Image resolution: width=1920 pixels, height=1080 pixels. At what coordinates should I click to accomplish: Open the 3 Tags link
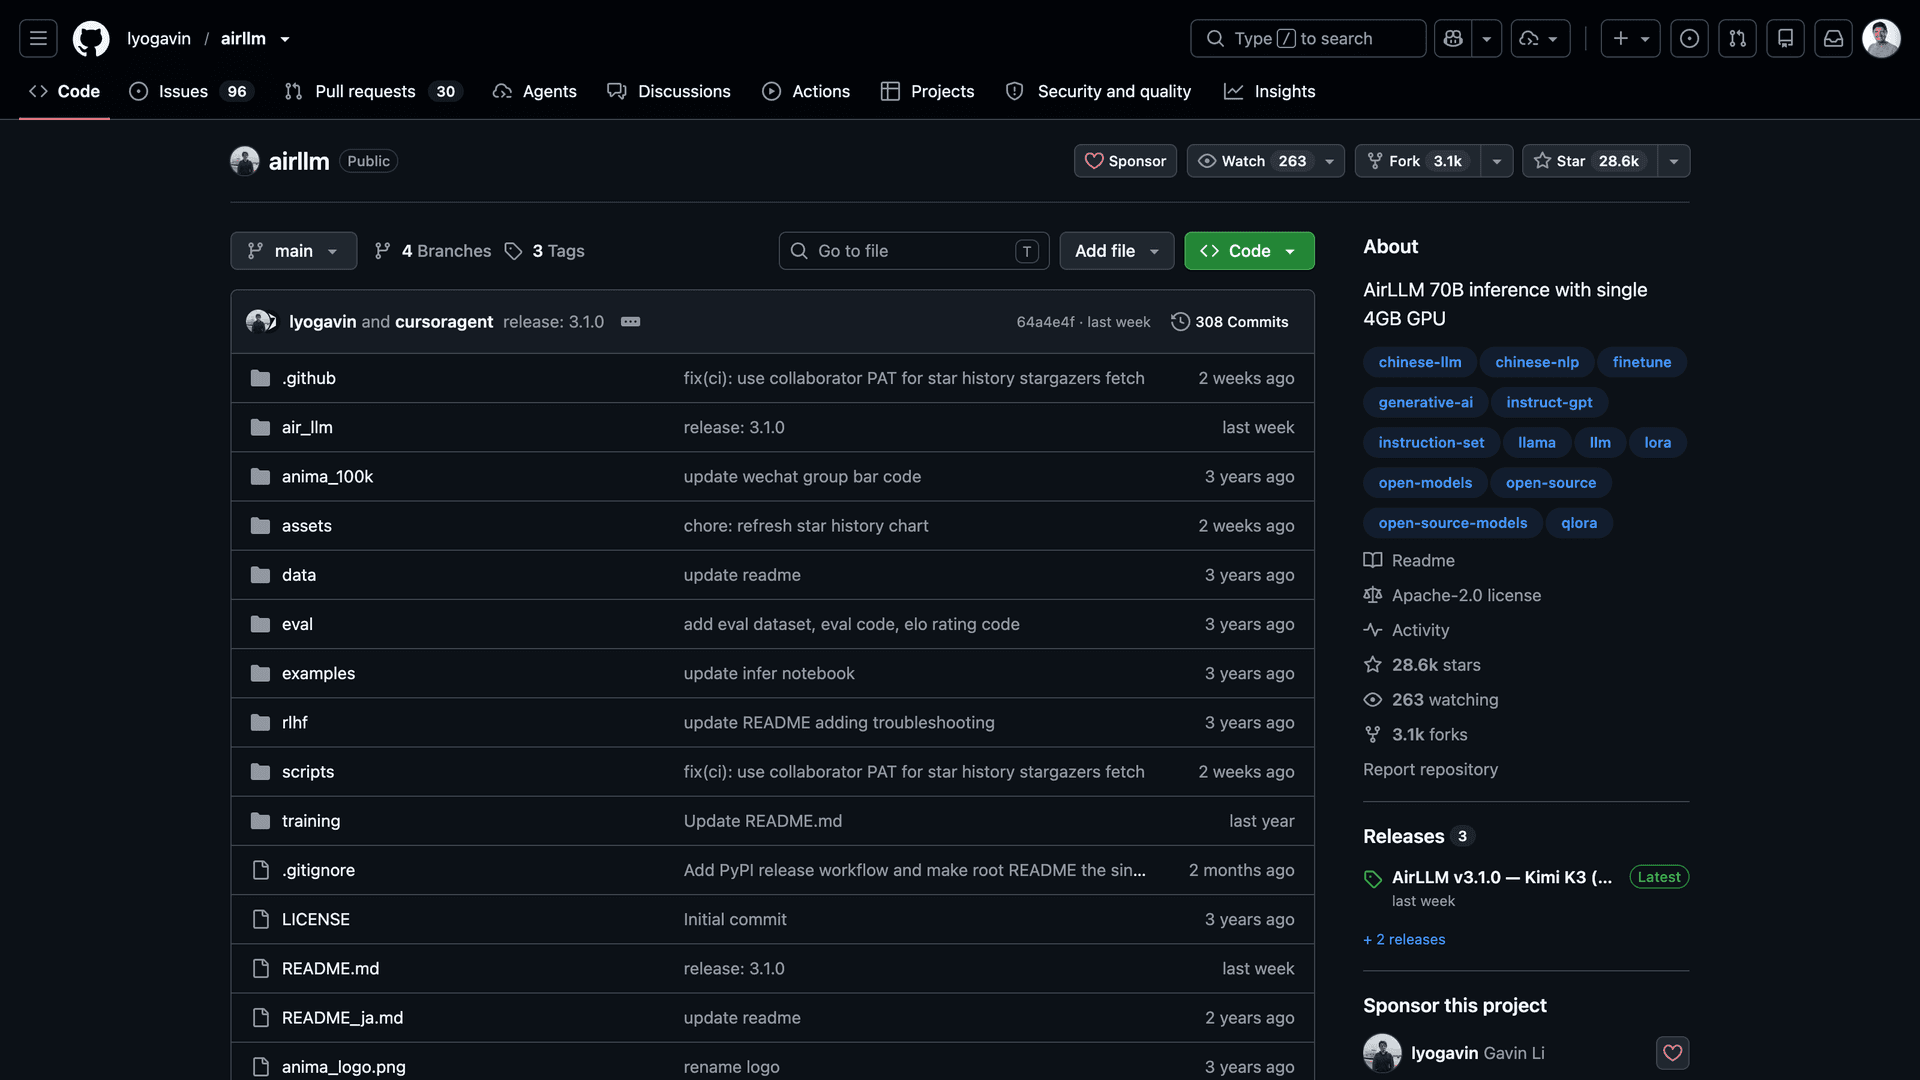pos(545,251)
